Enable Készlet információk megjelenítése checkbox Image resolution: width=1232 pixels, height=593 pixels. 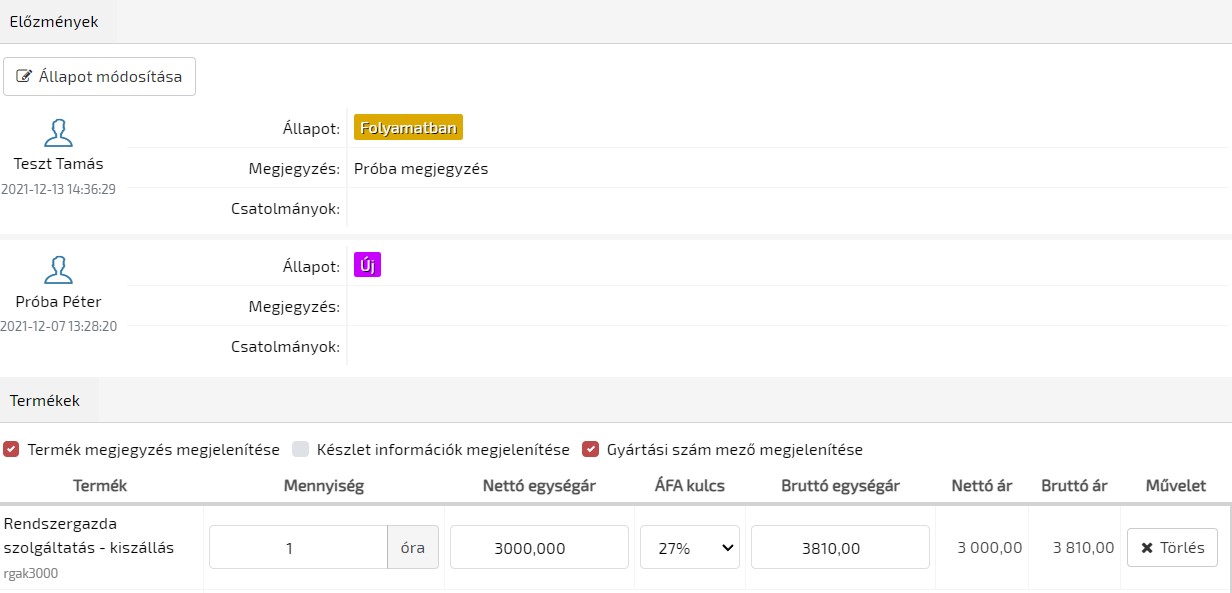tap(300, 450)
